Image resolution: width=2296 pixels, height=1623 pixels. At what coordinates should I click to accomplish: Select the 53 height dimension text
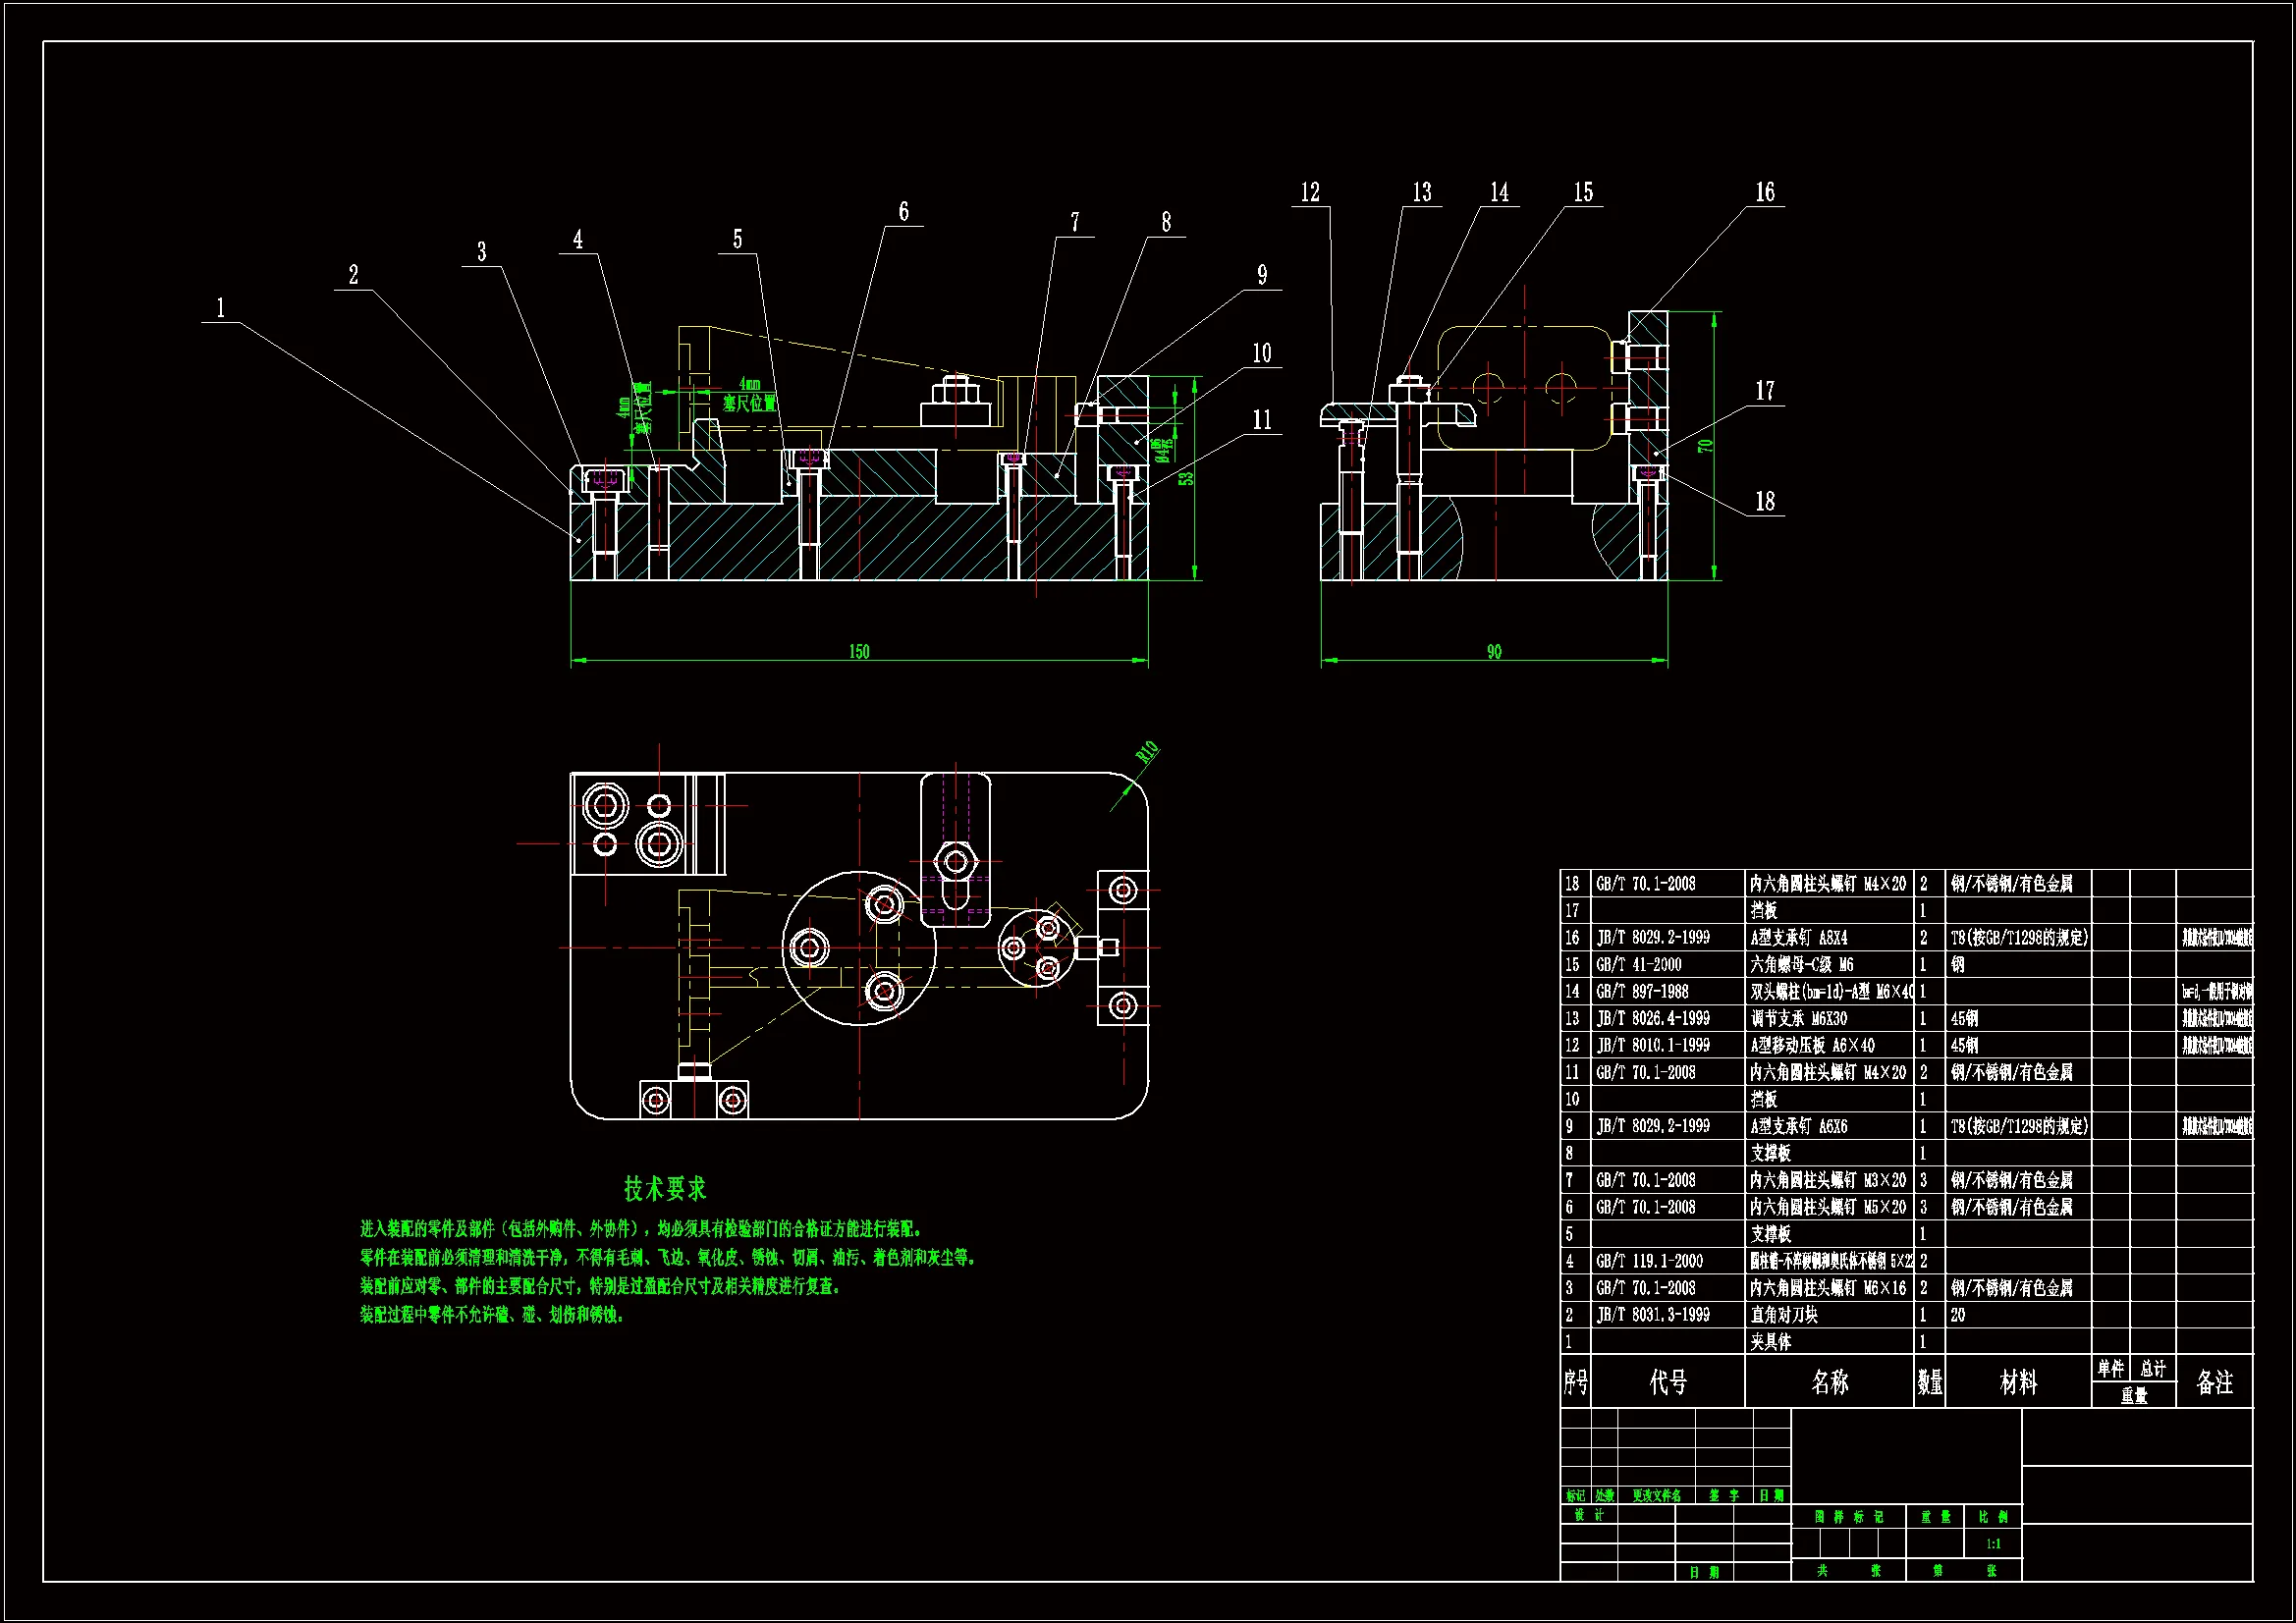coord(1186,478)
